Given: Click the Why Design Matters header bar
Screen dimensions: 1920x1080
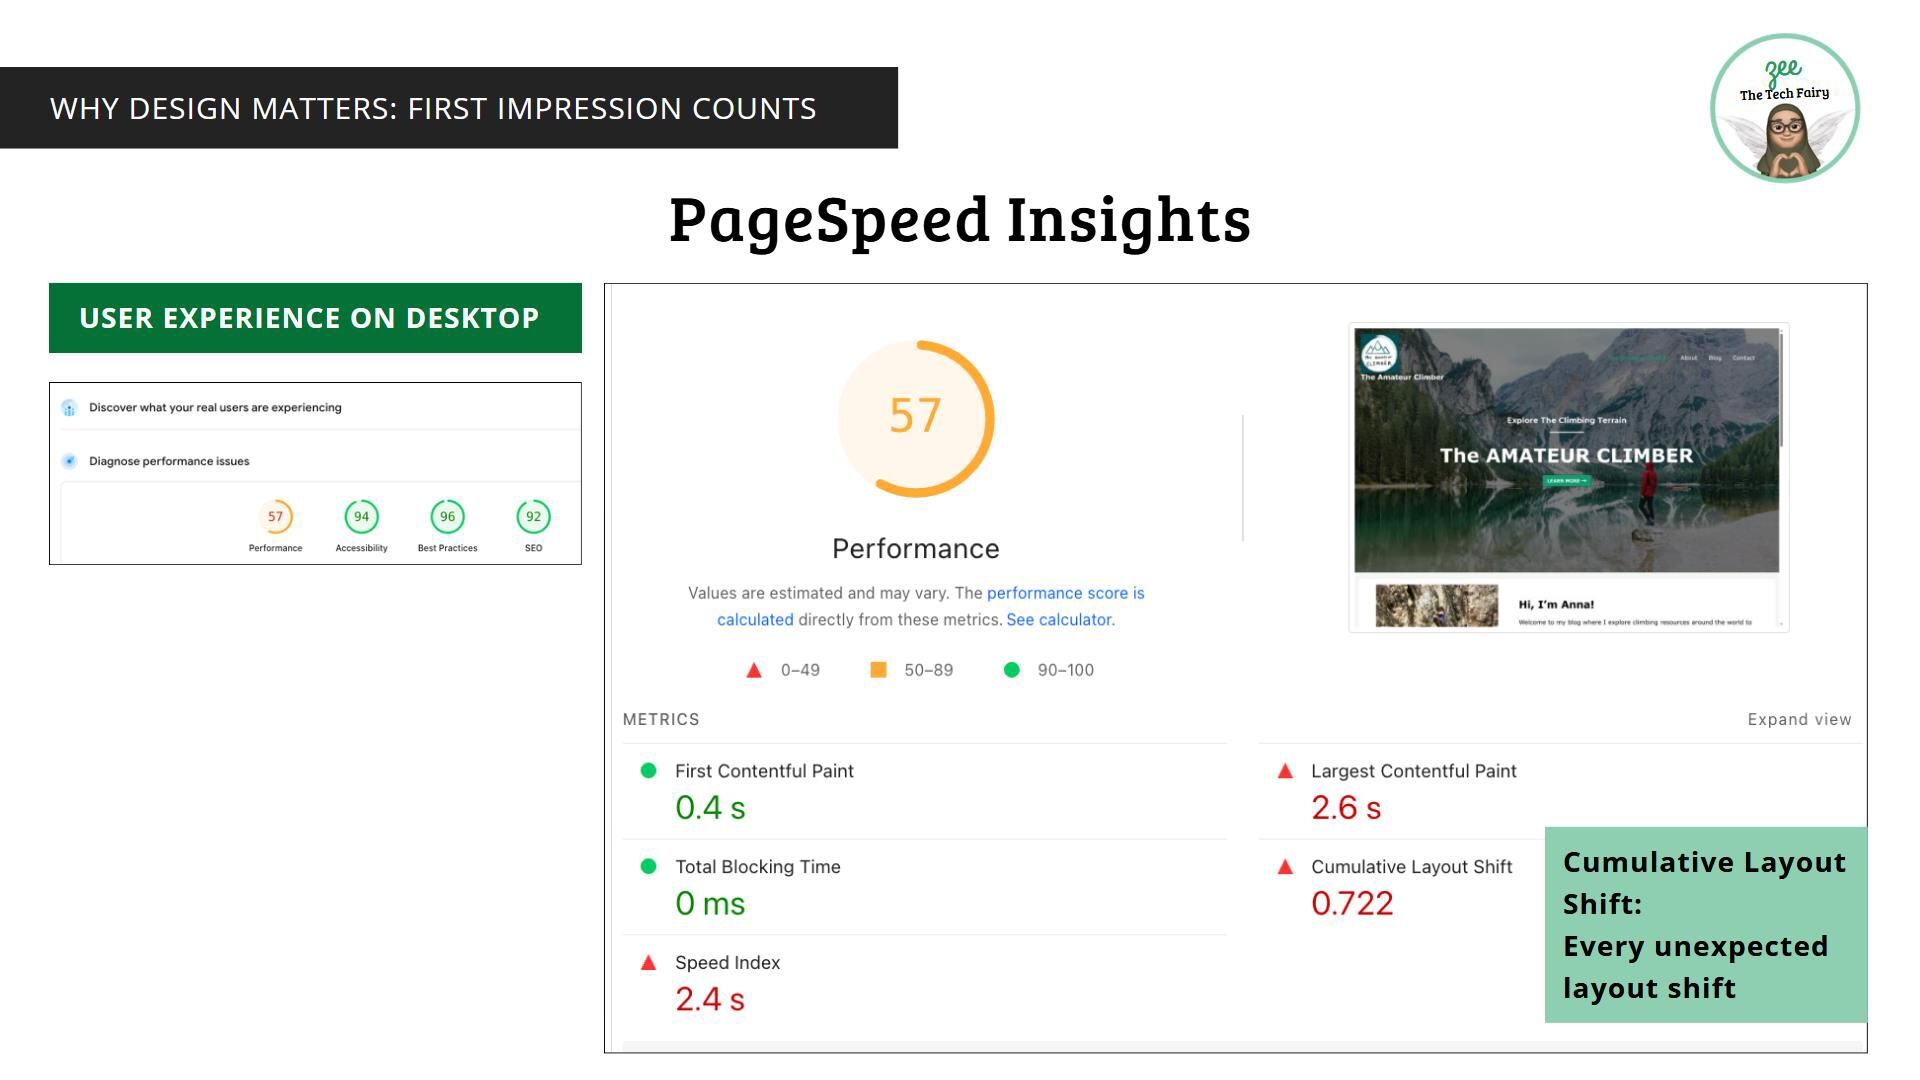Looking at the screenshot, I should pyautogui.click(x=448, y=108).
